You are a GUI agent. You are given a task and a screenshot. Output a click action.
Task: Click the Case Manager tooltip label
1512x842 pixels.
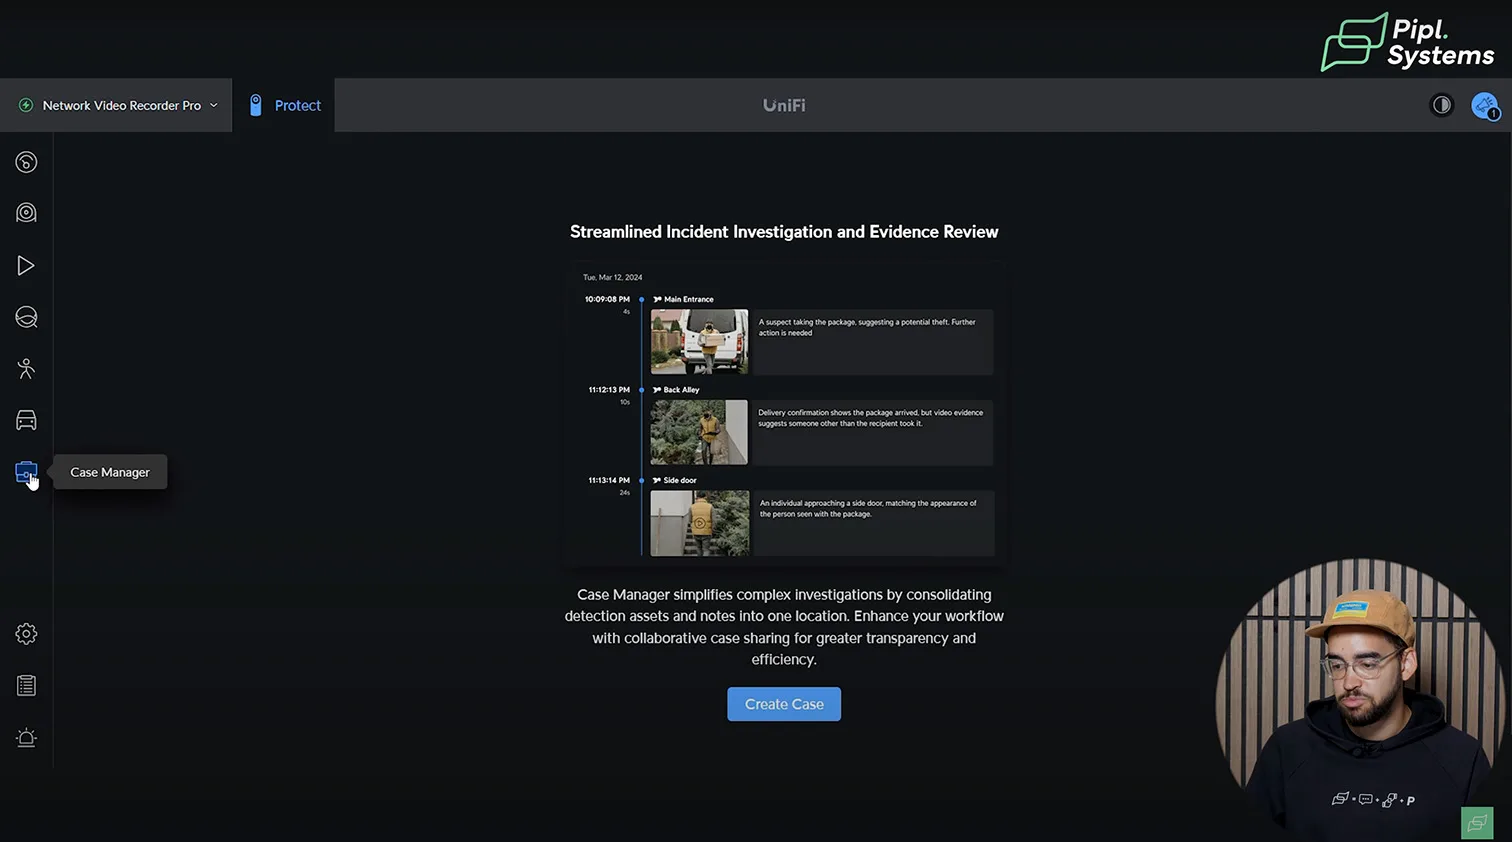(110, 472)
